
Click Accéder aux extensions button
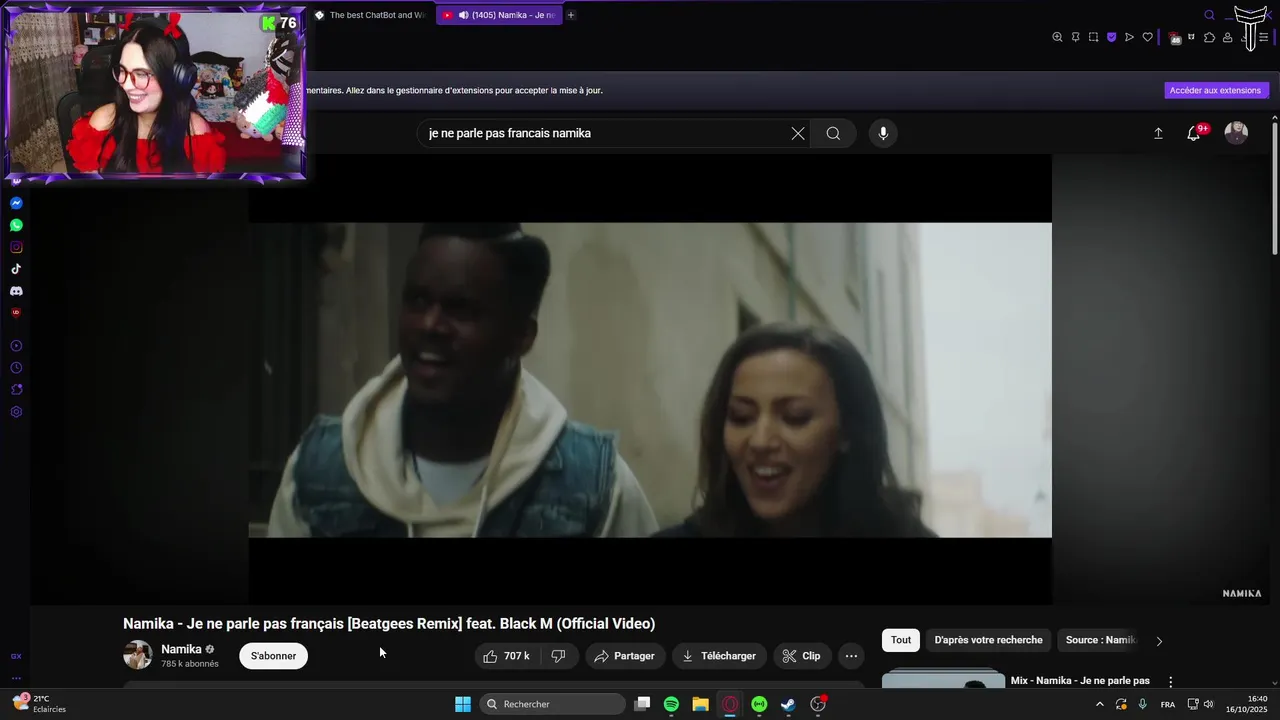click(x=1216, y=90)
